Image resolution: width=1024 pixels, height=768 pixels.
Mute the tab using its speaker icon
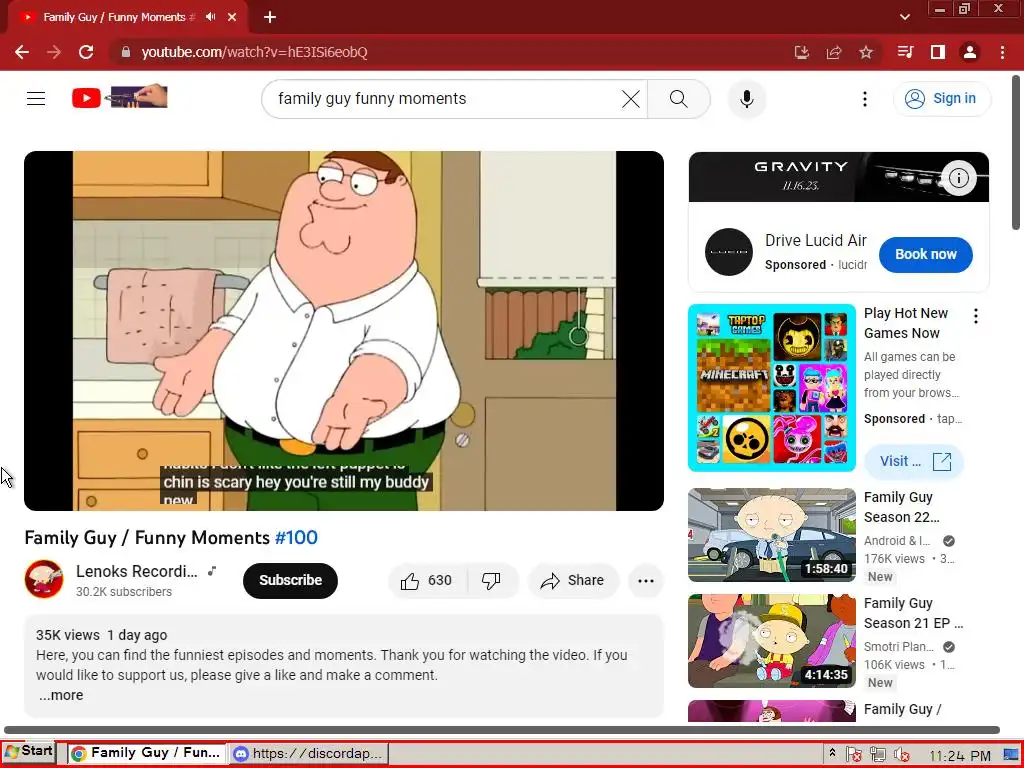click(x=210, y=17)
